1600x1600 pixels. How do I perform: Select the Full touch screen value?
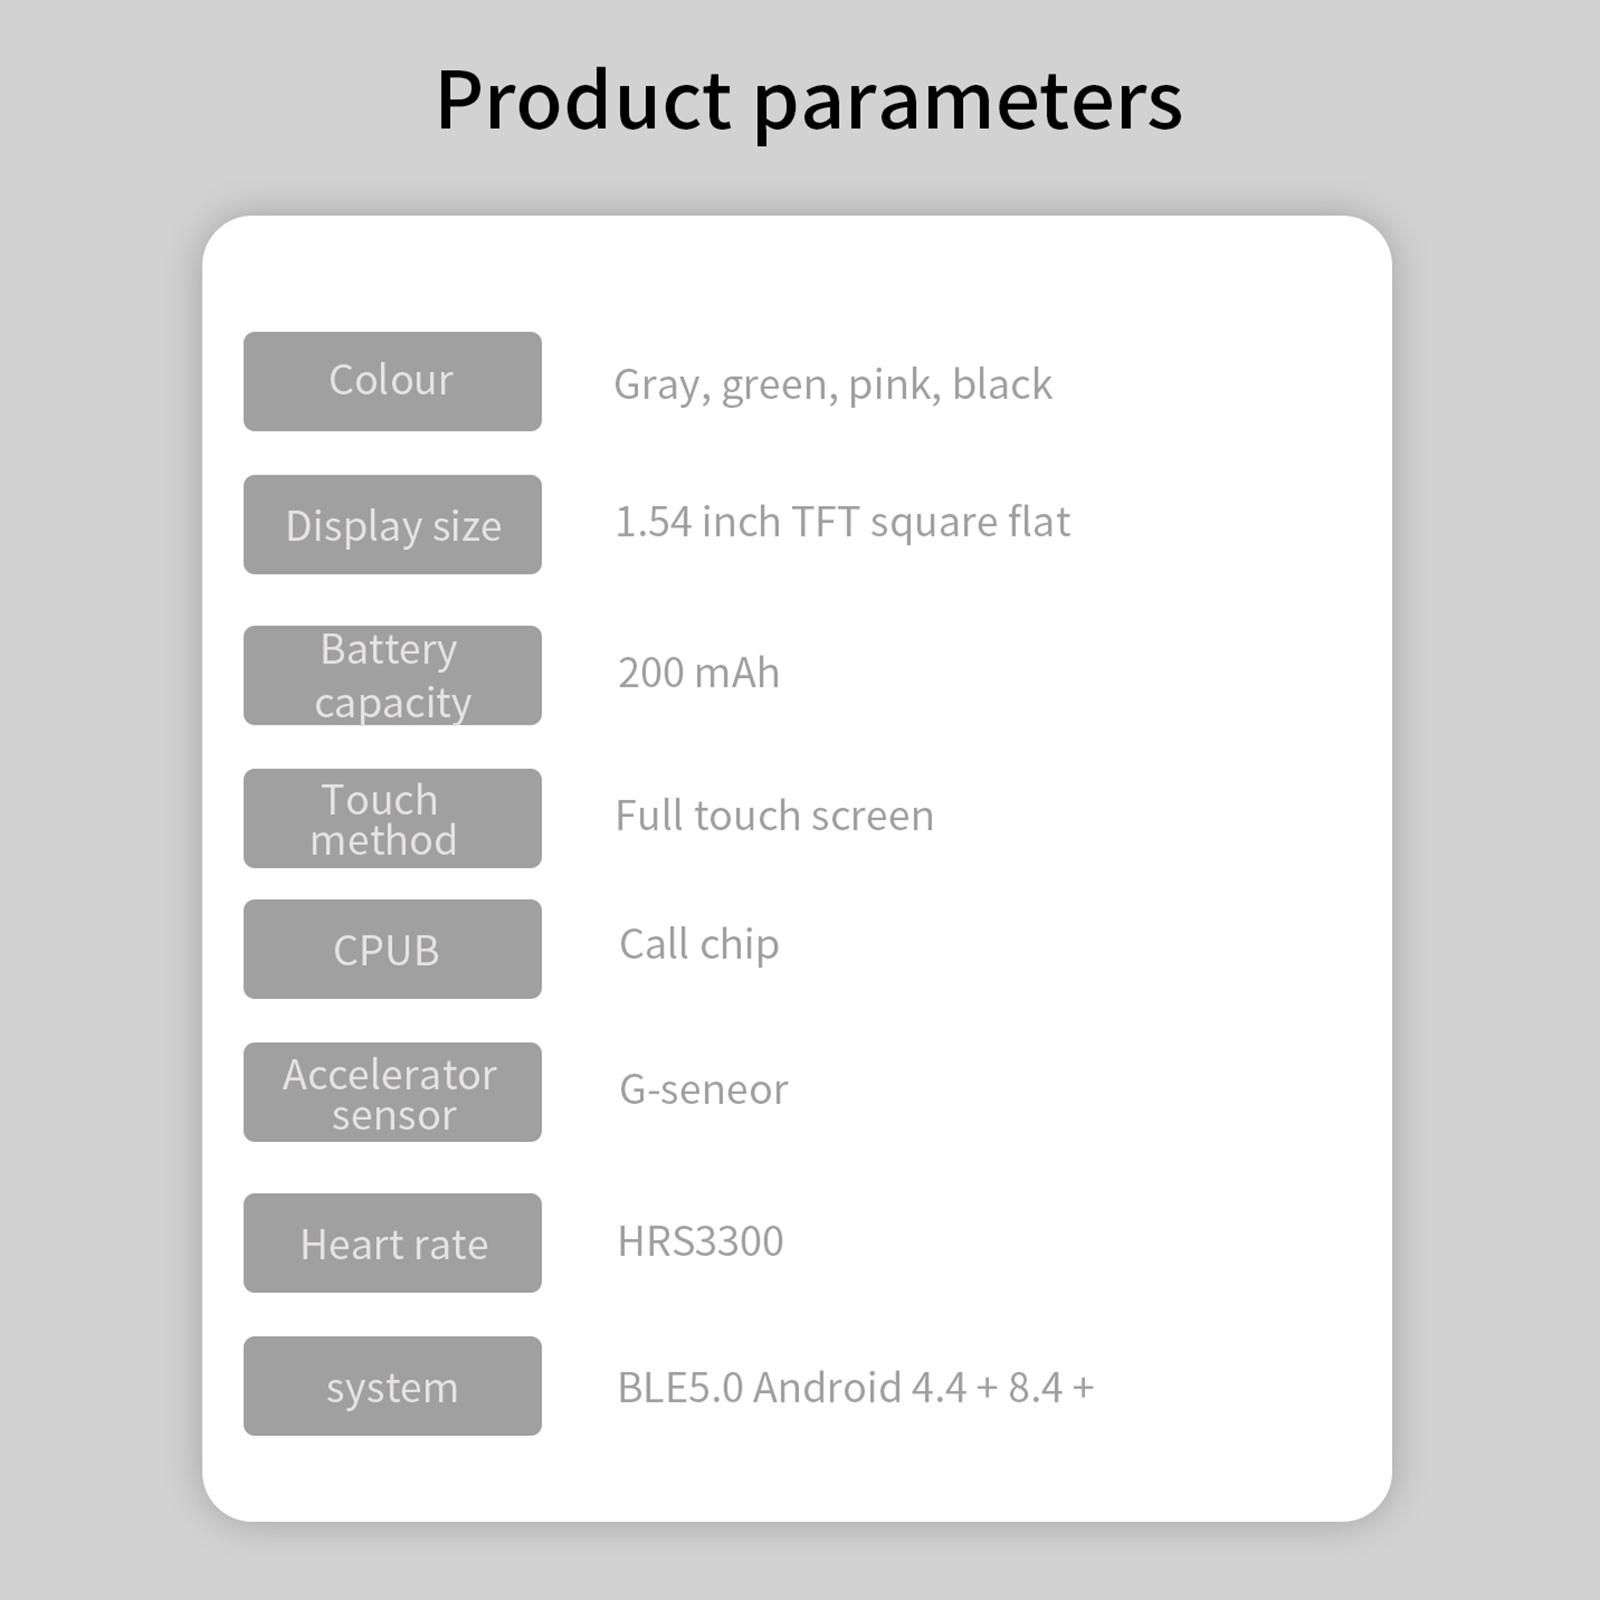[x=775, y=815]
